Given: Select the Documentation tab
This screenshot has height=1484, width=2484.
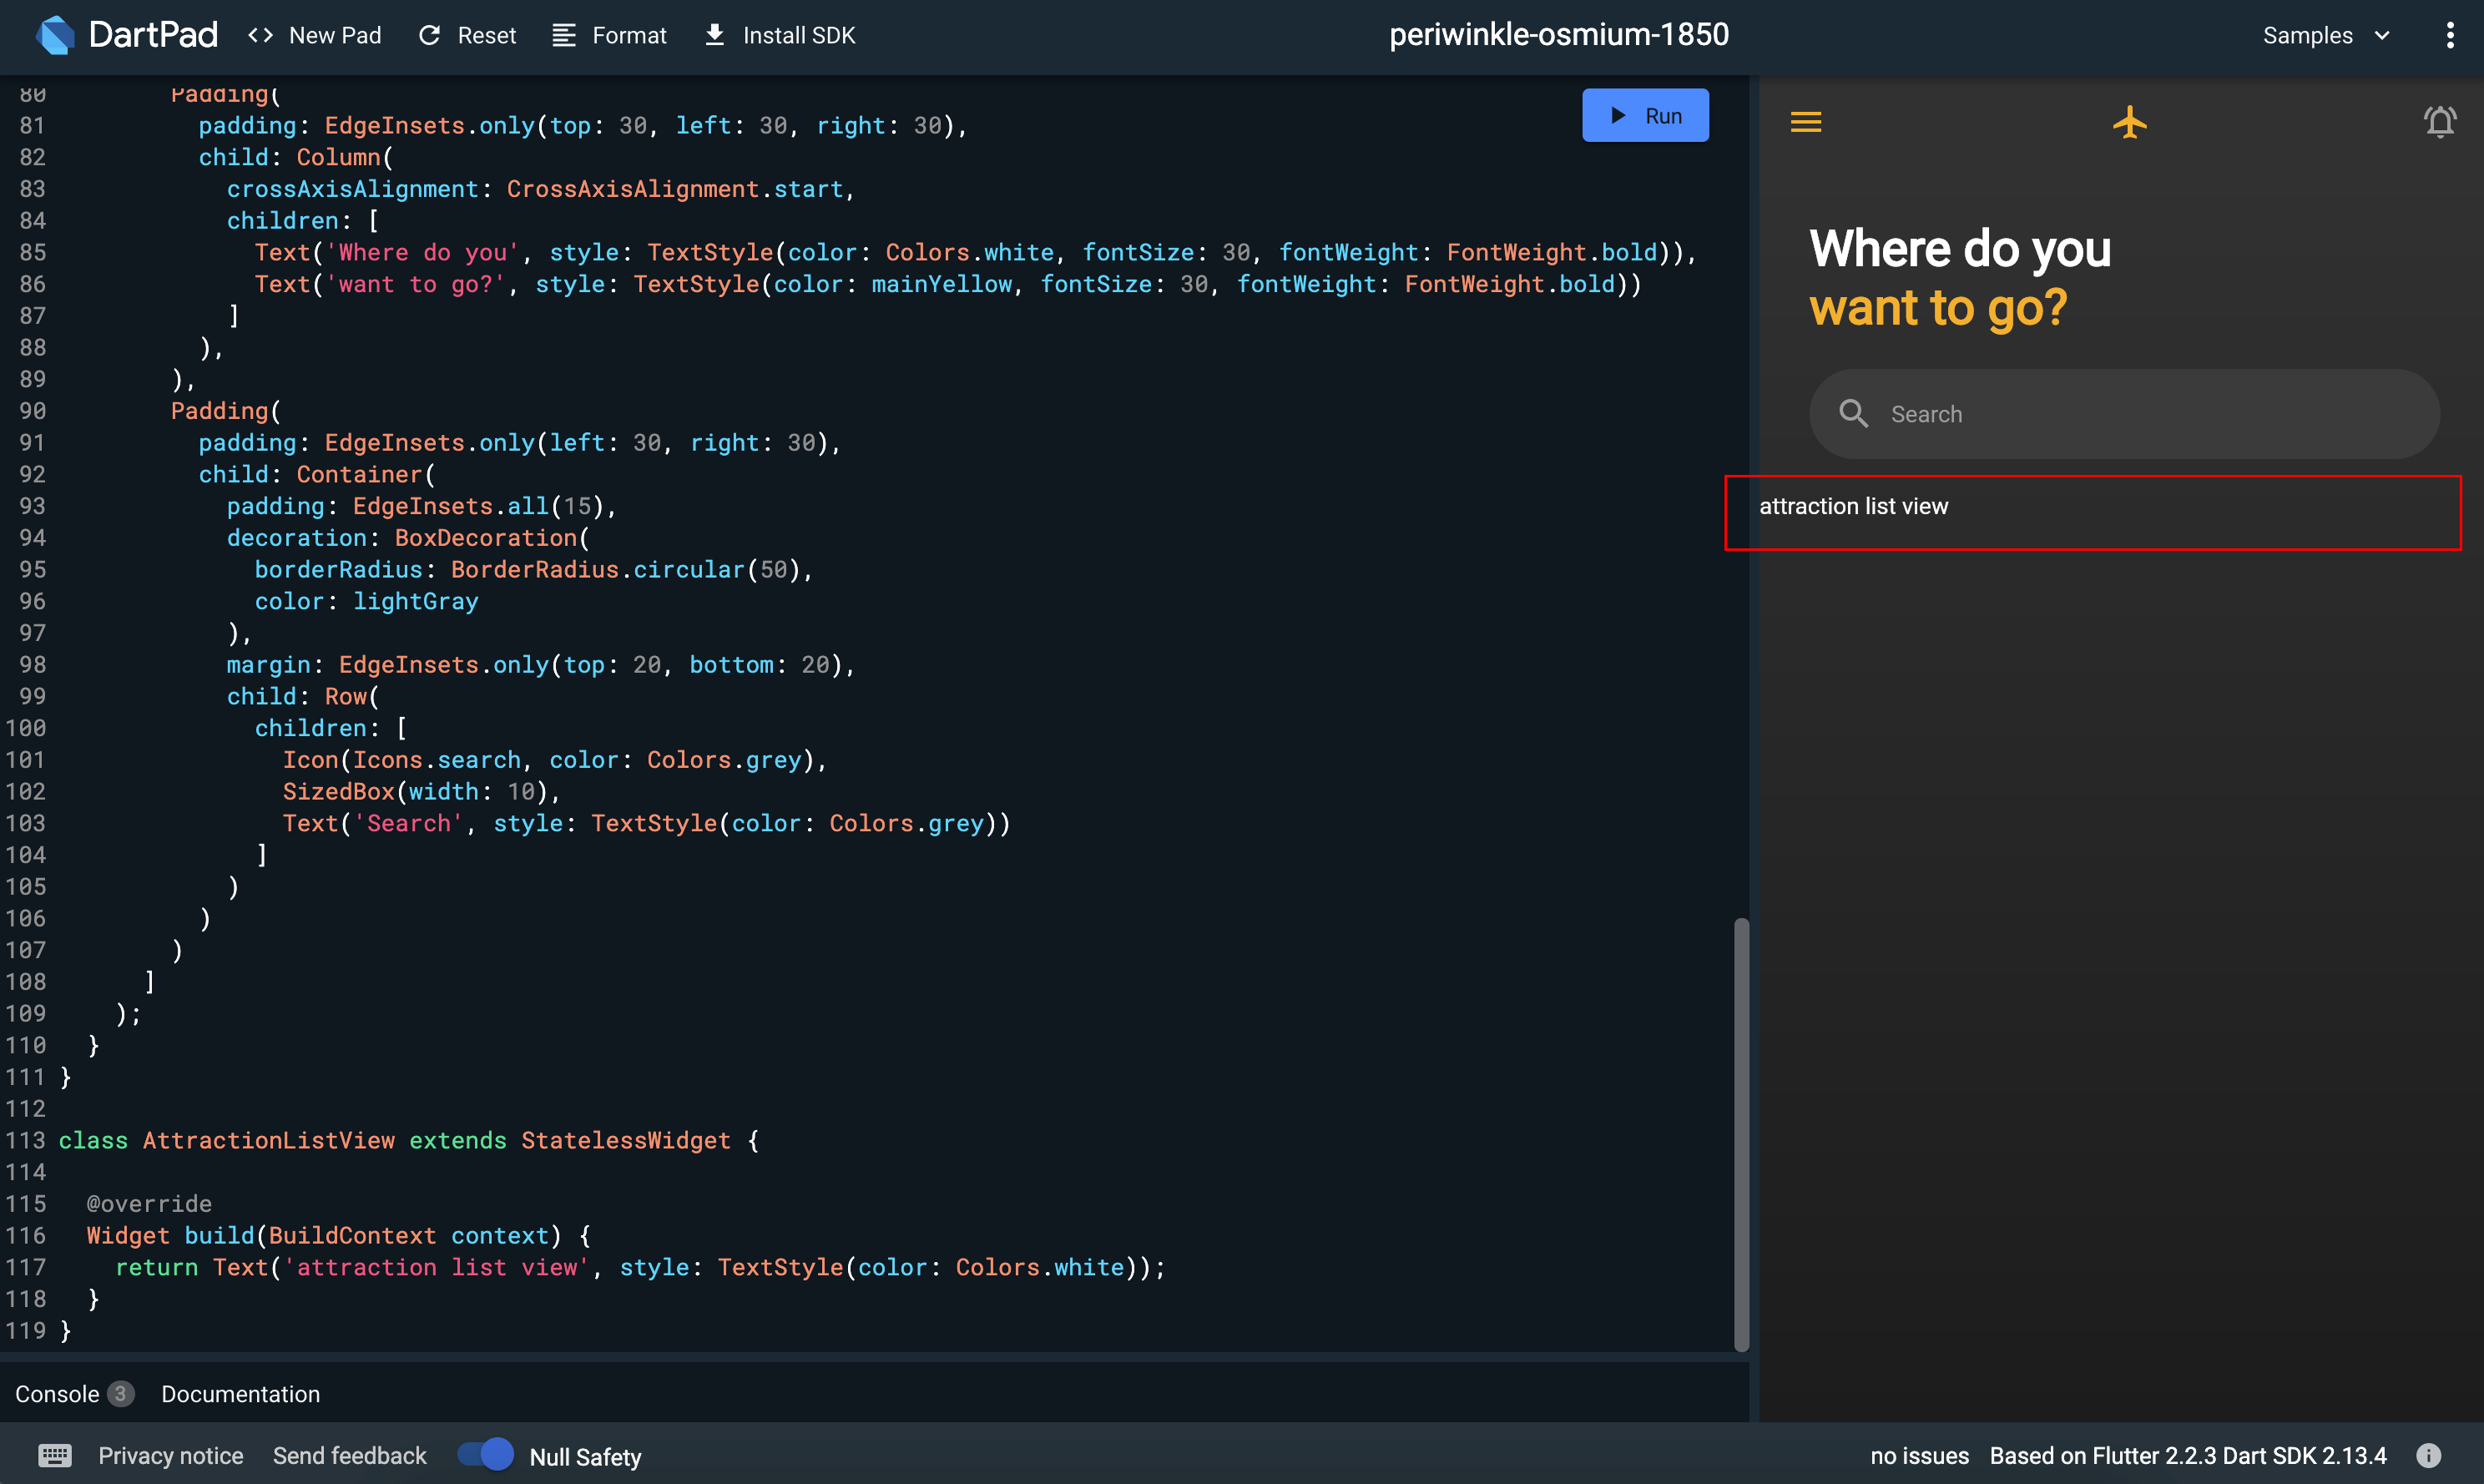Looking at the screenshot, I should click(240, 1394).
